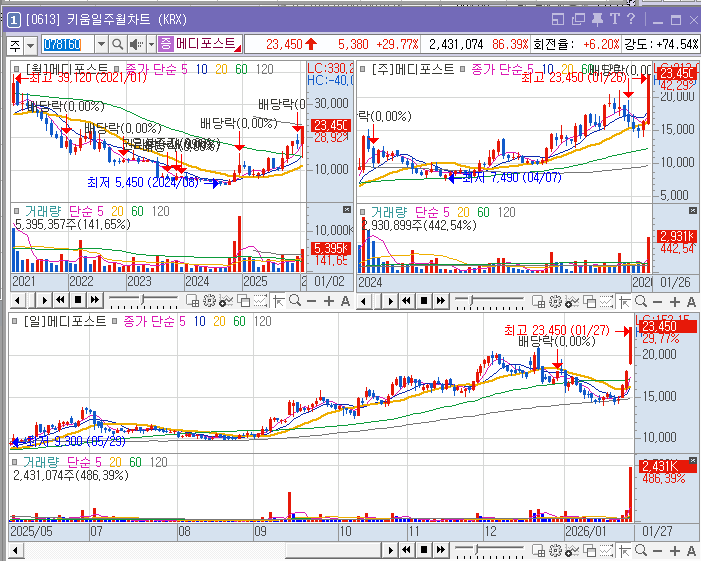Viewport: 701px width, 561px height.
Task: Zoom in weekly chart with plus
Action: click(x=675, y=302)
